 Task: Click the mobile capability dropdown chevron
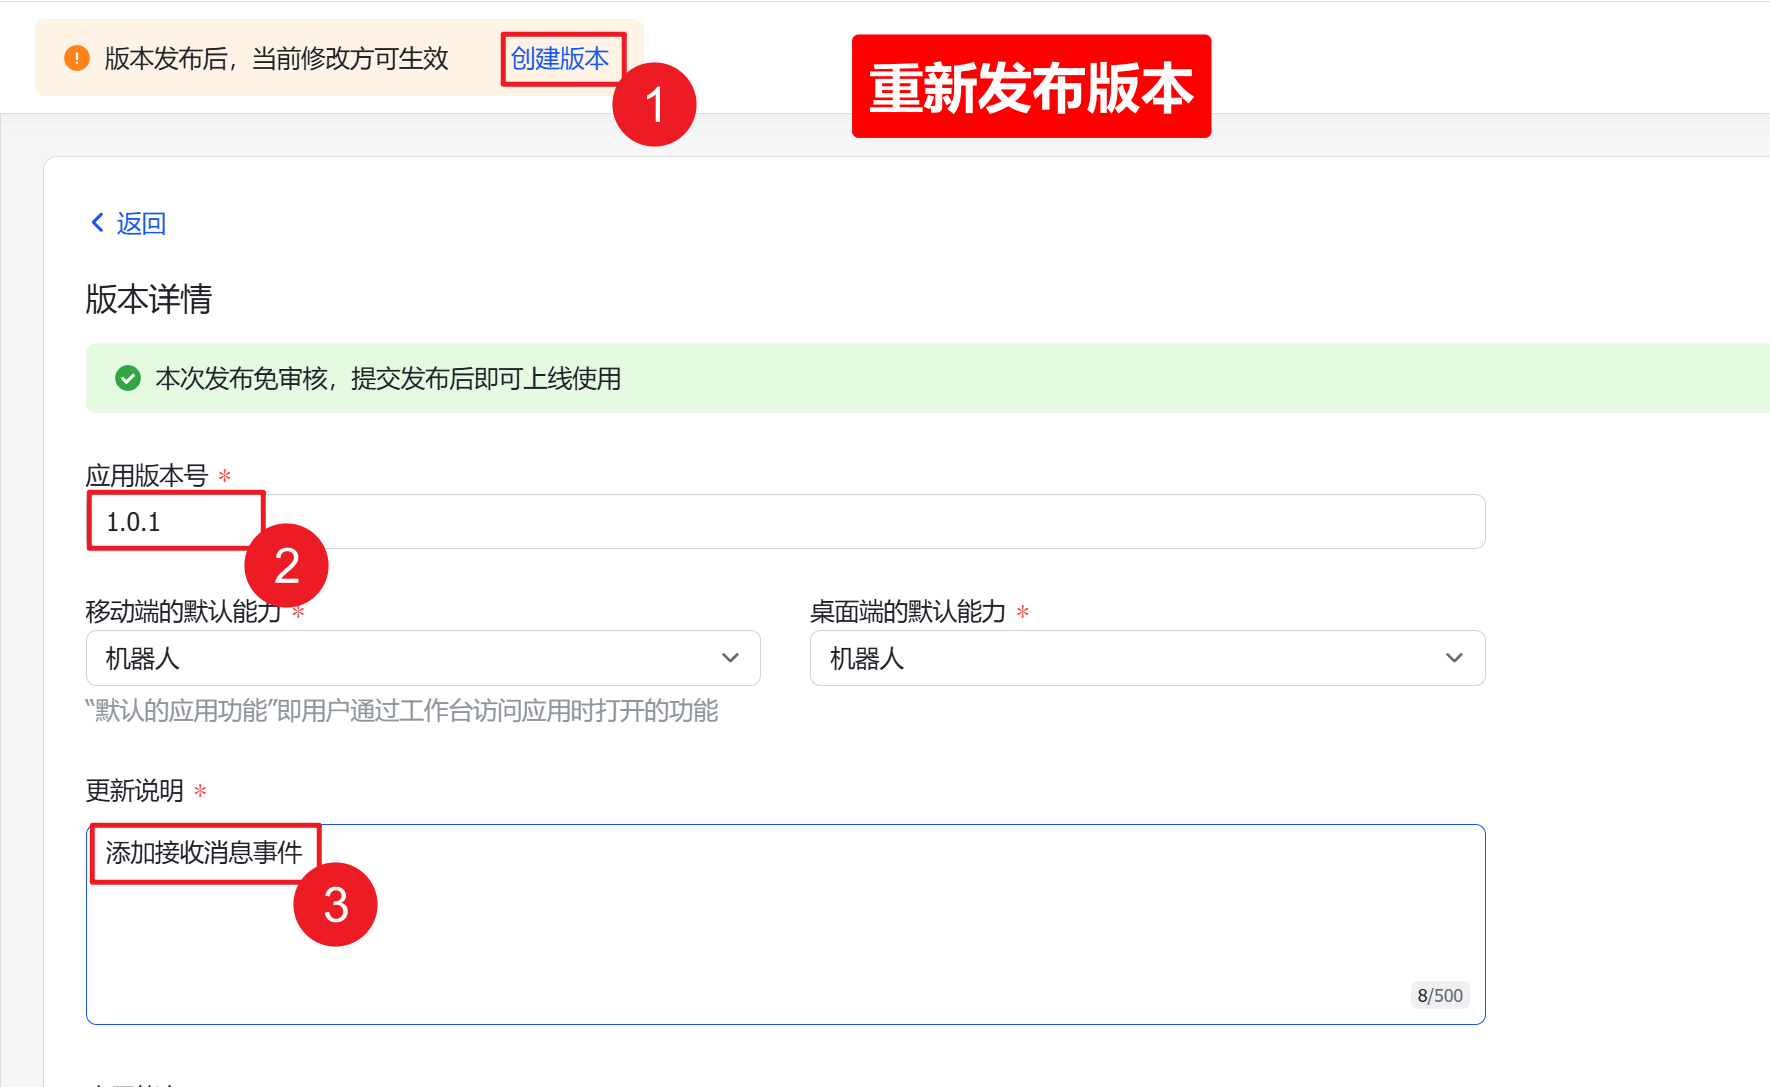(x=729, y=658)
